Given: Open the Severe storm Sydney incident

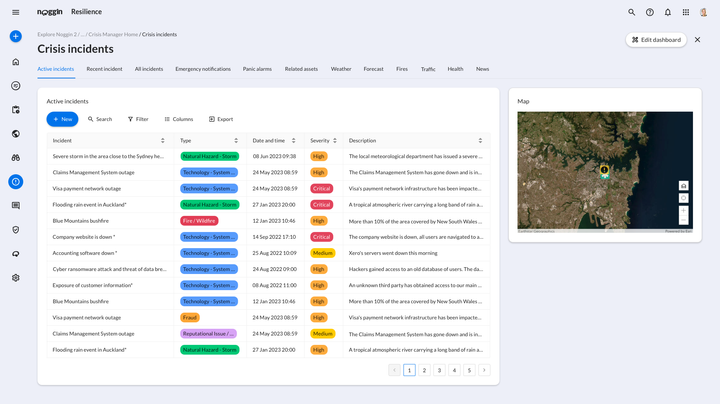Looking at the screenshot, I should tap(108, 156).
